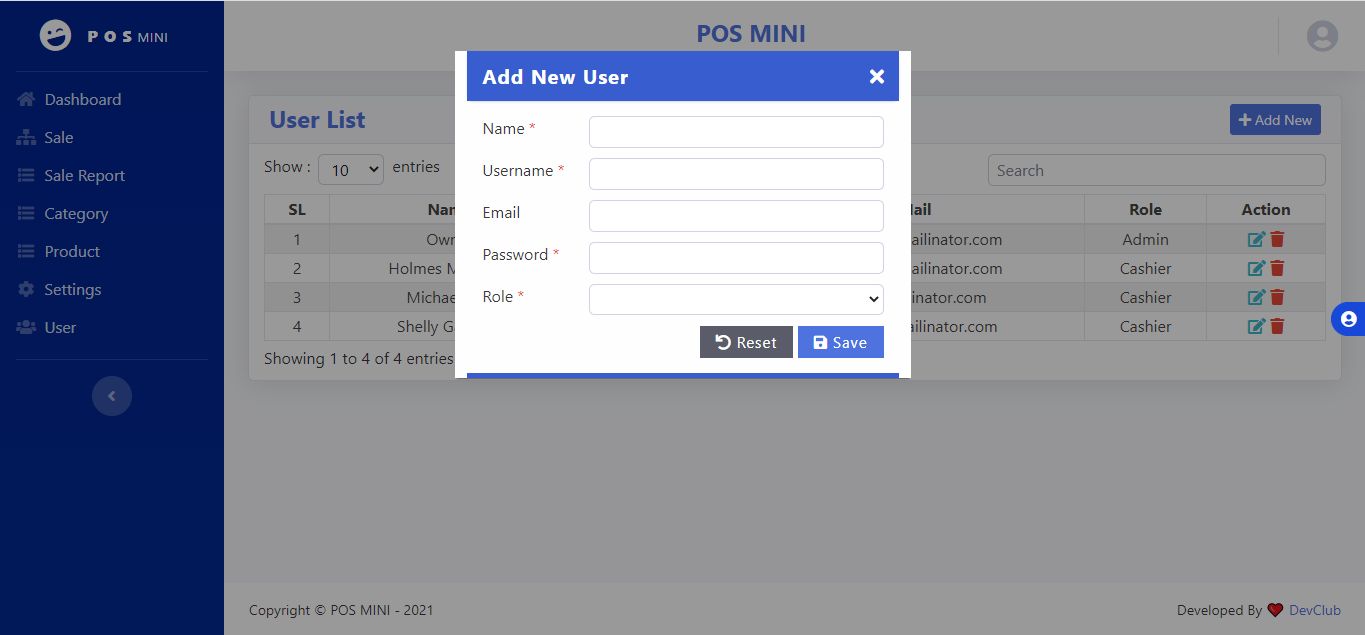1365x635 pixels.
Task: Open the Role dropdown
Action: (736, 299)
